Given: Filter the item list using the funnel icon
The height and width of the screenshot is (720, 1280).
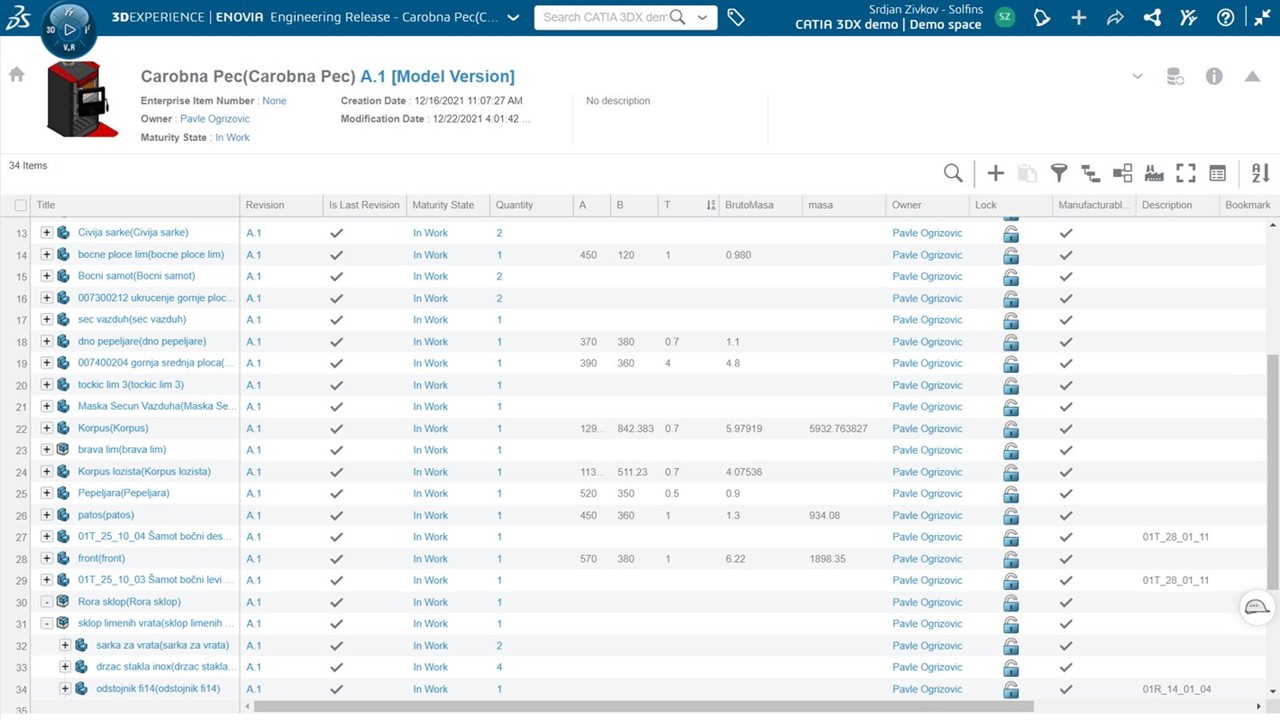Looking at the screenshot, I should click(1059, 172).
